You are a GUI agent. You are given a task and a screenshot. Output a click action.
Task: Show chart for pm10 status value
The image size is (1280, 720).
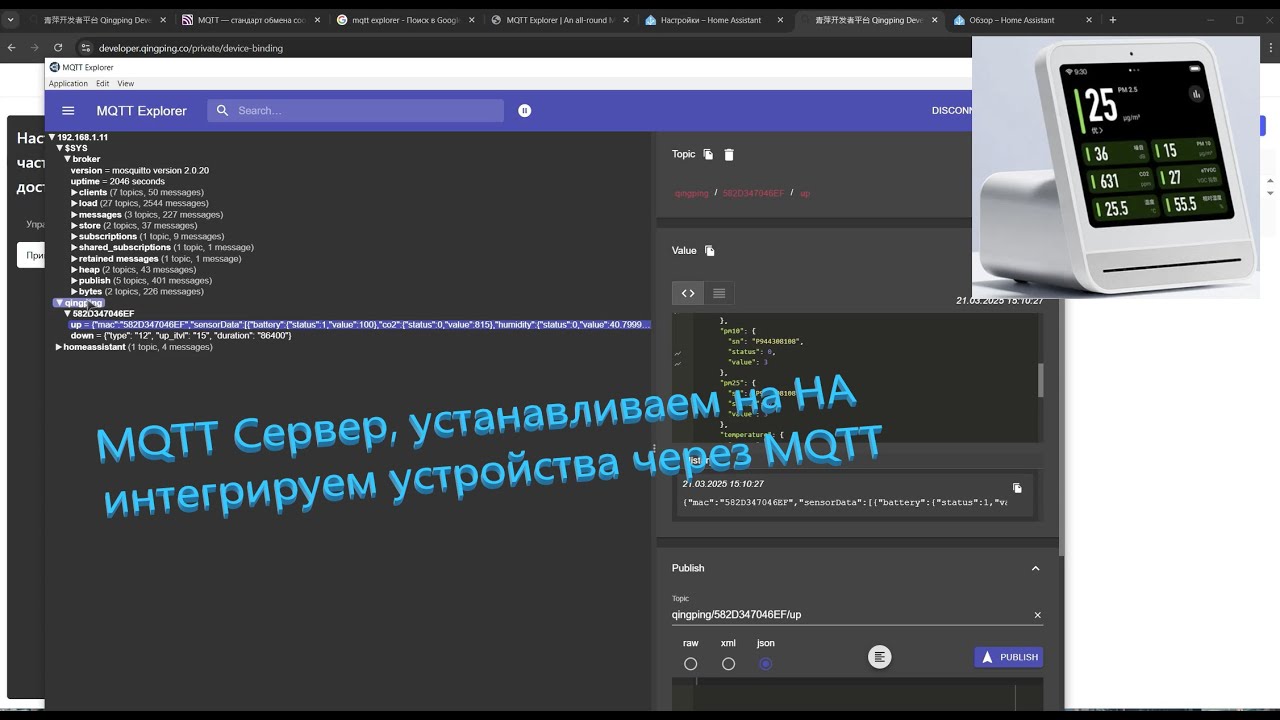point(677,352)
